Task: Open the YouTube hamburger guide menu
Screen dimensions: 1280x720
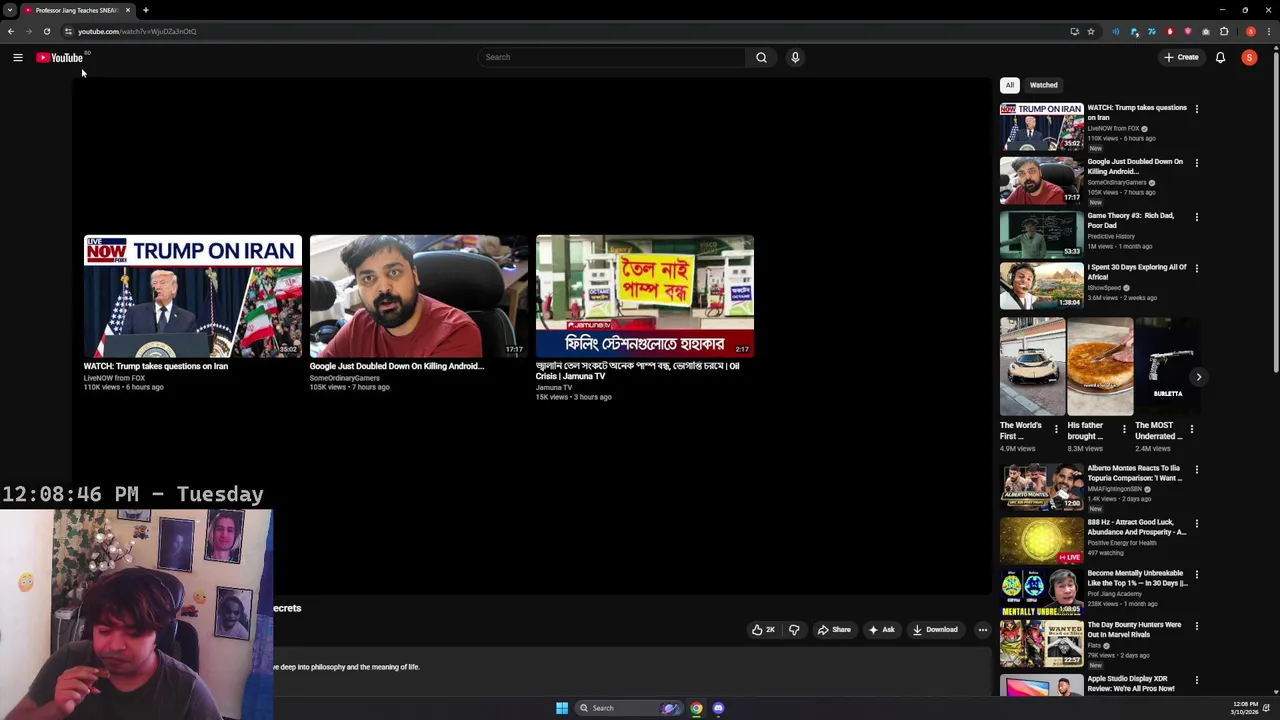Action: click(x=17, y=58)
